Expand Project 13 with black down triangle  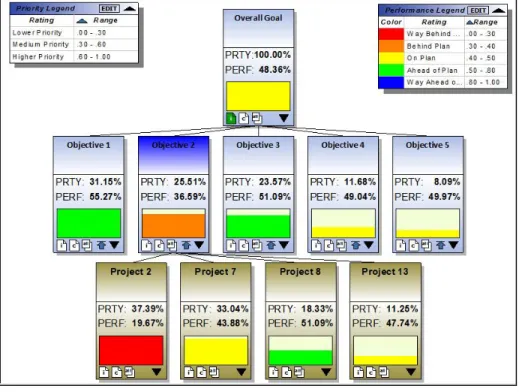pos(411,372)
